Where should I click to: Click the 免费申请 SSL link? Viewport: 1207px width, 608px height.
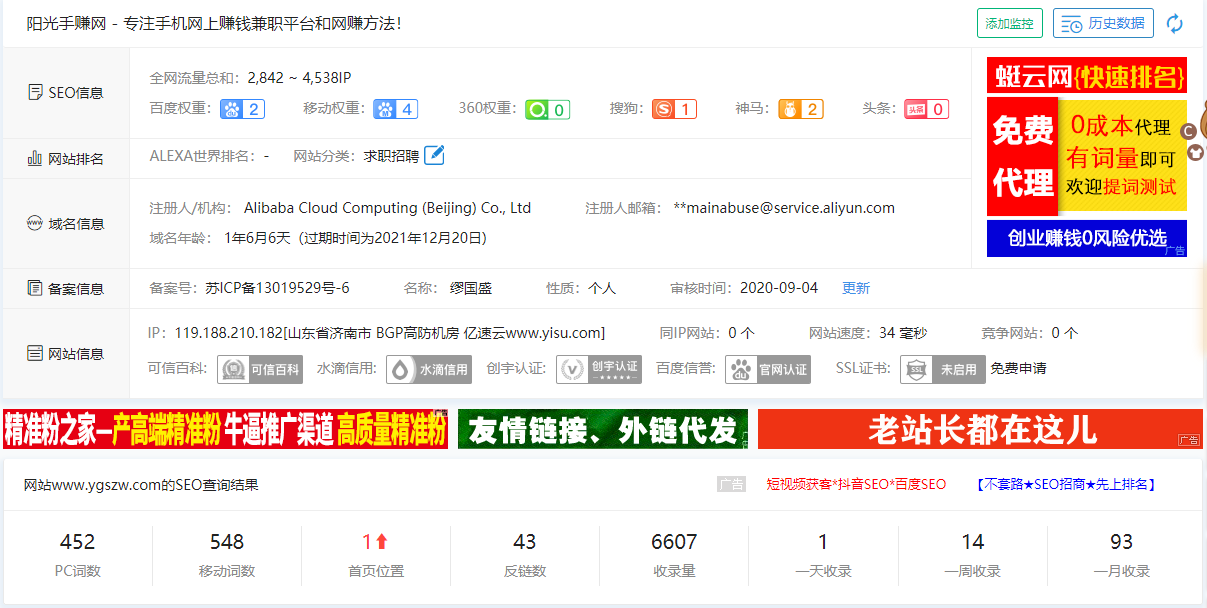click(1018, 368)
